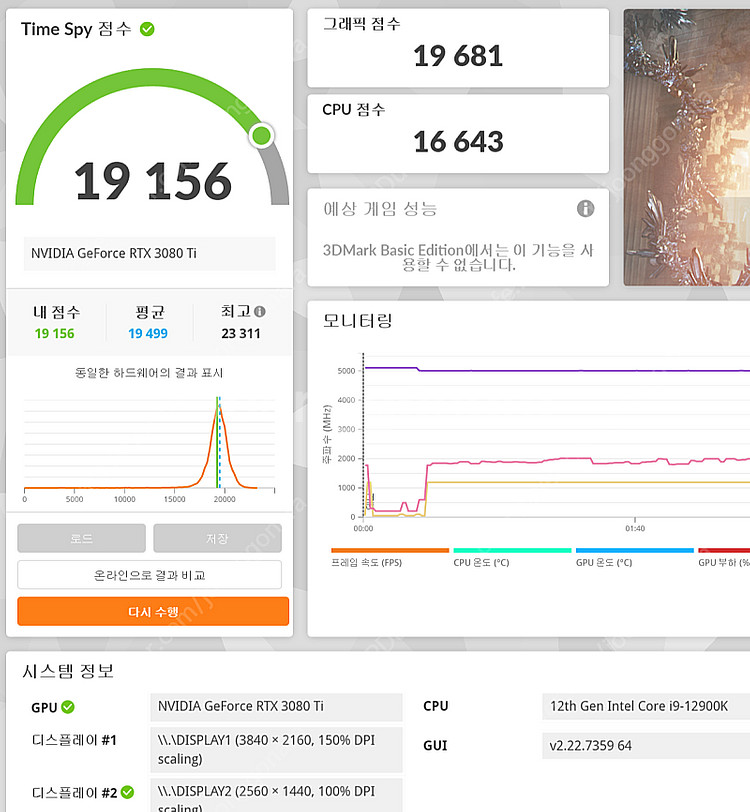Click the 로드 button
The image size is (750, 812).
click(81, 538)
